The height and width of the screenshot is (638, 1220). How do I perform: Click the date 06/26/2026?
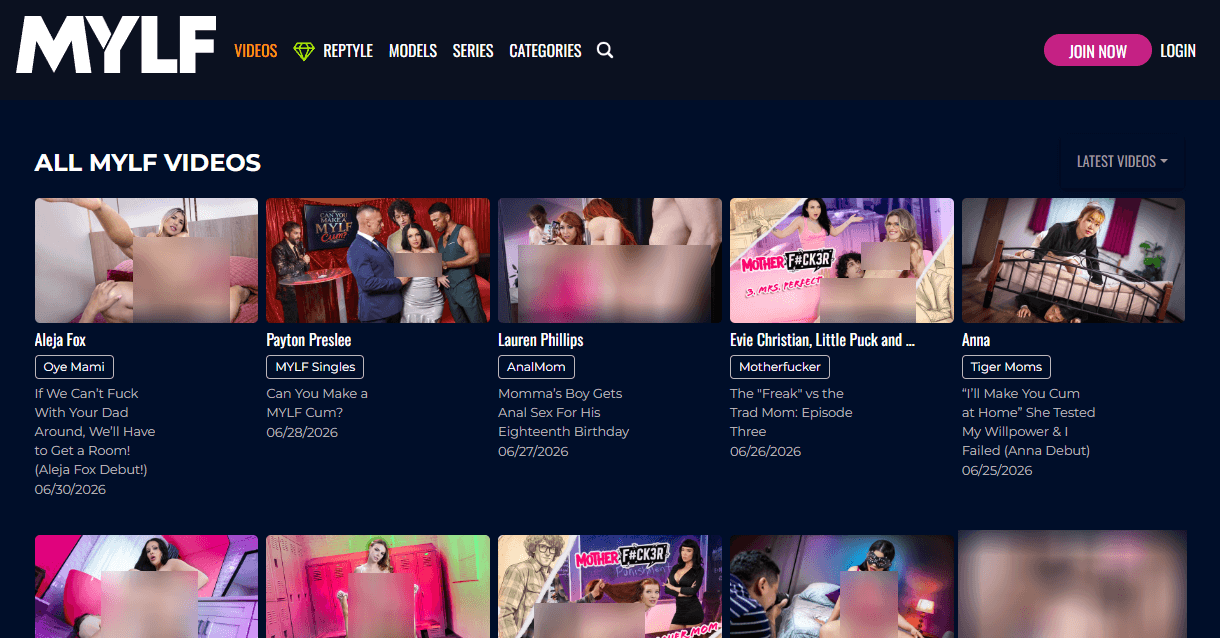point(765,452)
